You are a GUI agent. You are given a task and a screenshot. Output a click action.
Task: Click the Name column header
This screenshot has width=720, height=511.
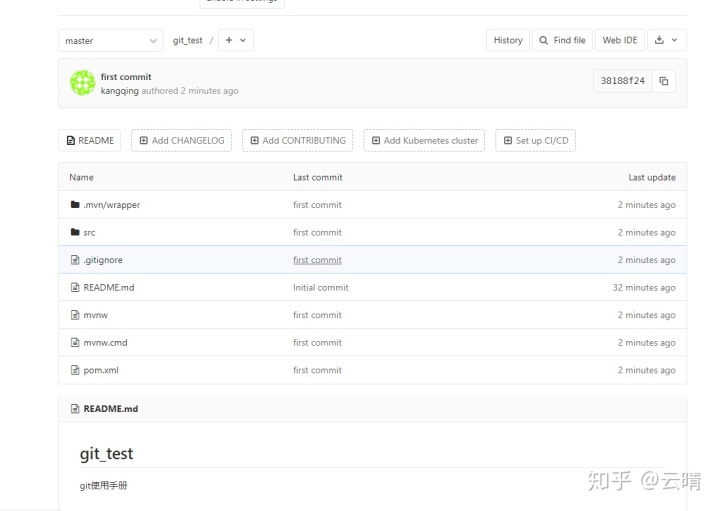[81, 177]
